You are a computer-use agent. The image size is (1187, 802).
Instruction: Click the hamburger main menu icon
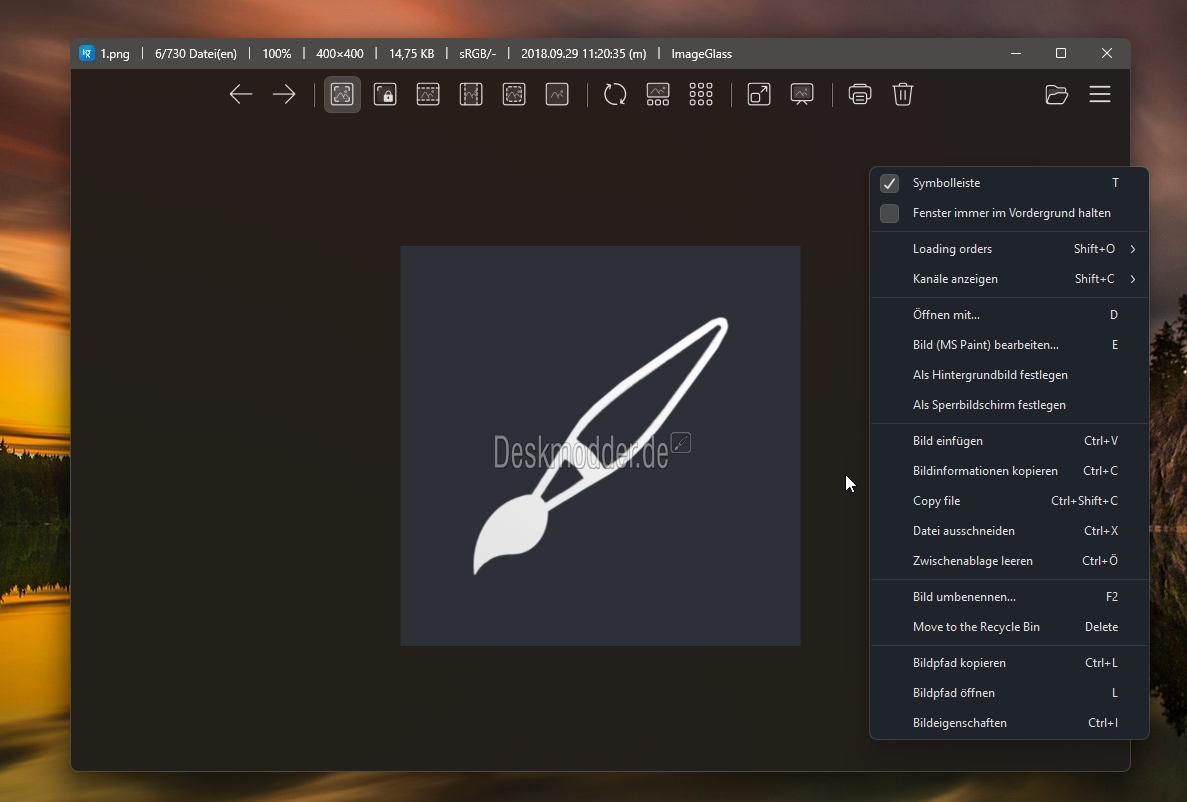pos(1100,95)
